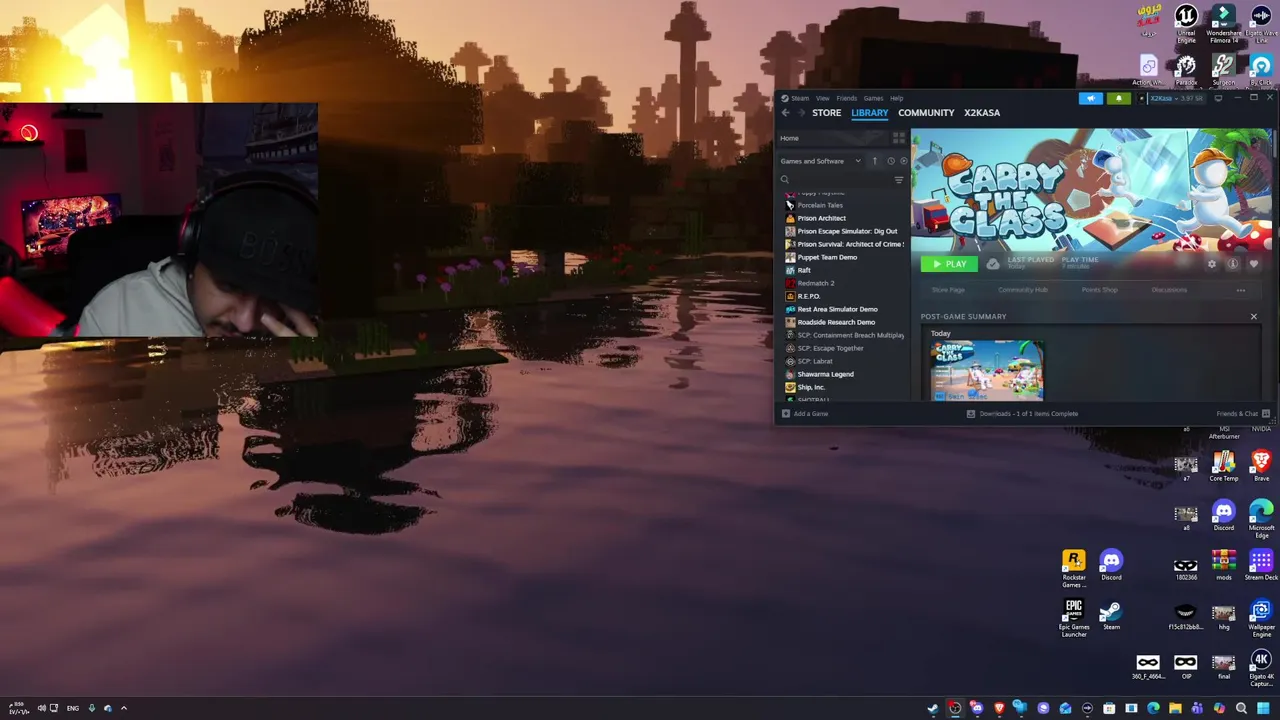Open the Friends menu in Steam
The height and width of the screenshot is (720, 1280).
point(846,98)
